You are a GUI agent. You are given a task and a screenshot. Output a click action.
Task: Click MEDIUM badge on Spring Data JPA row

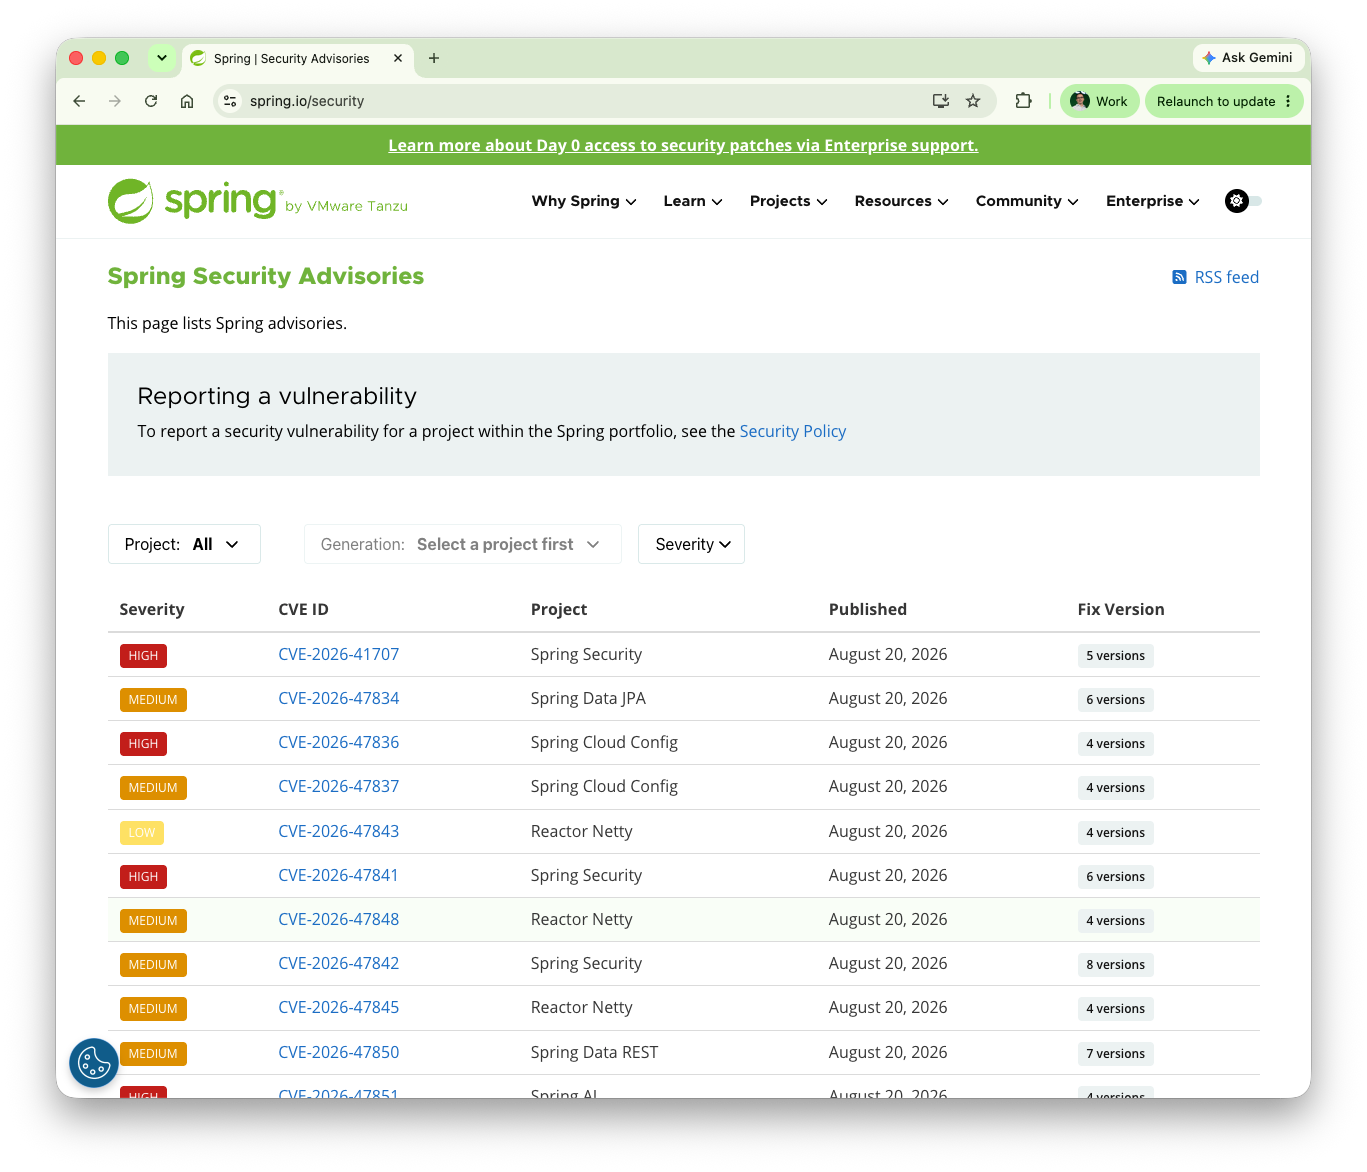point(153,700)
